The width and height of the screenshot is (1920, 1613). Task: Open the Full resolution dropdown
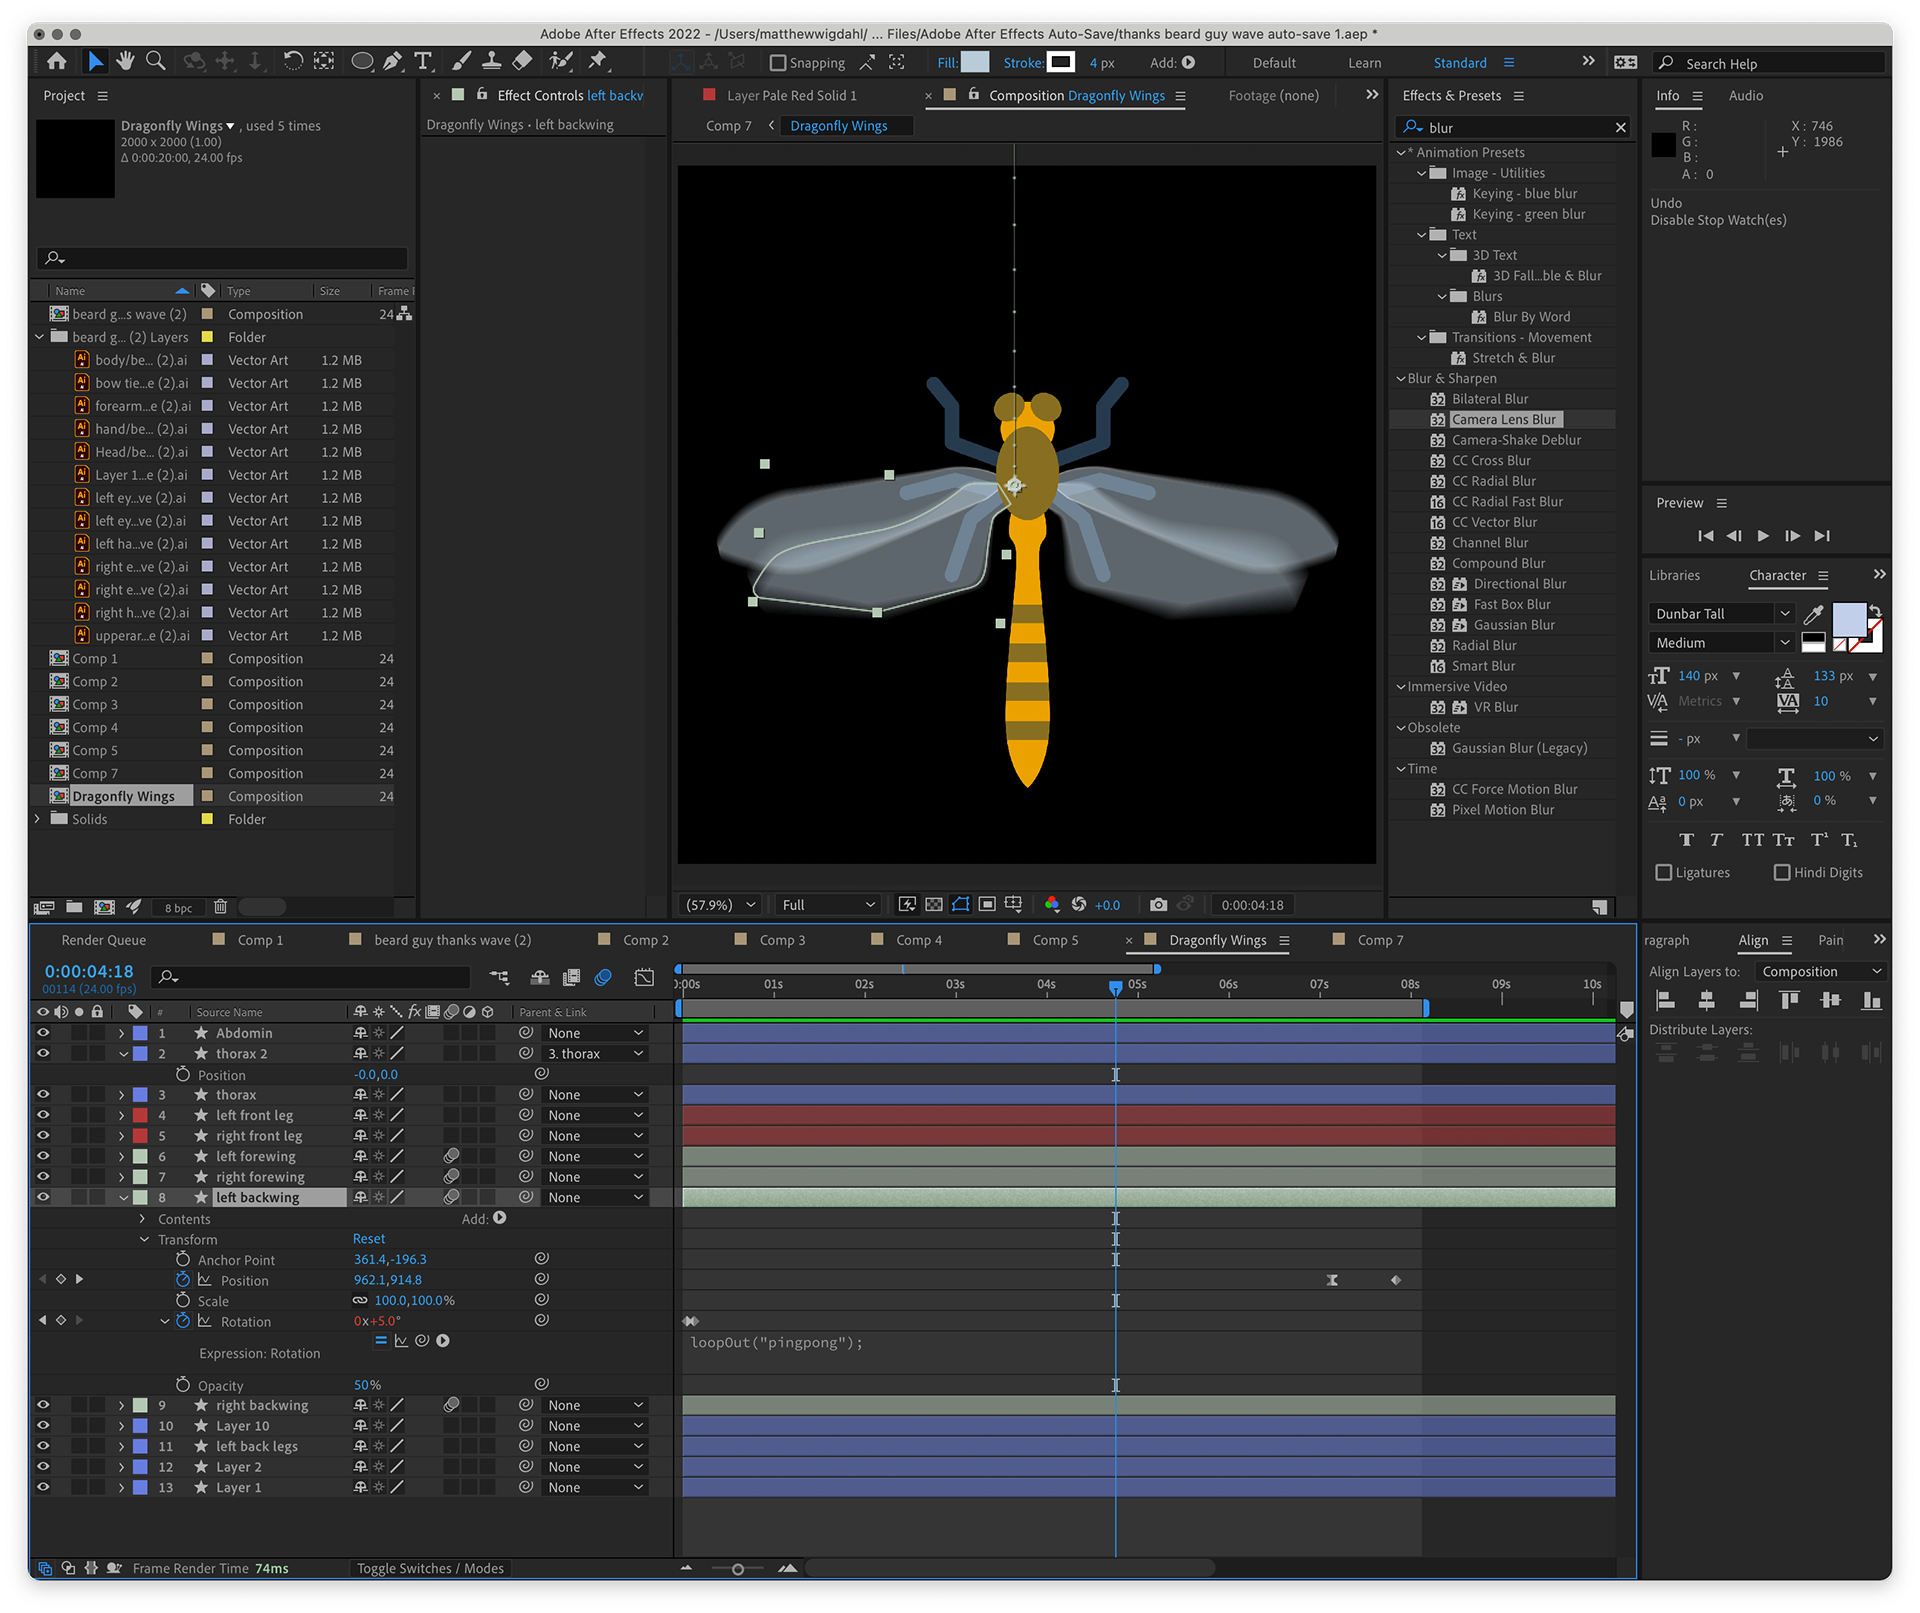coord(828,905)
